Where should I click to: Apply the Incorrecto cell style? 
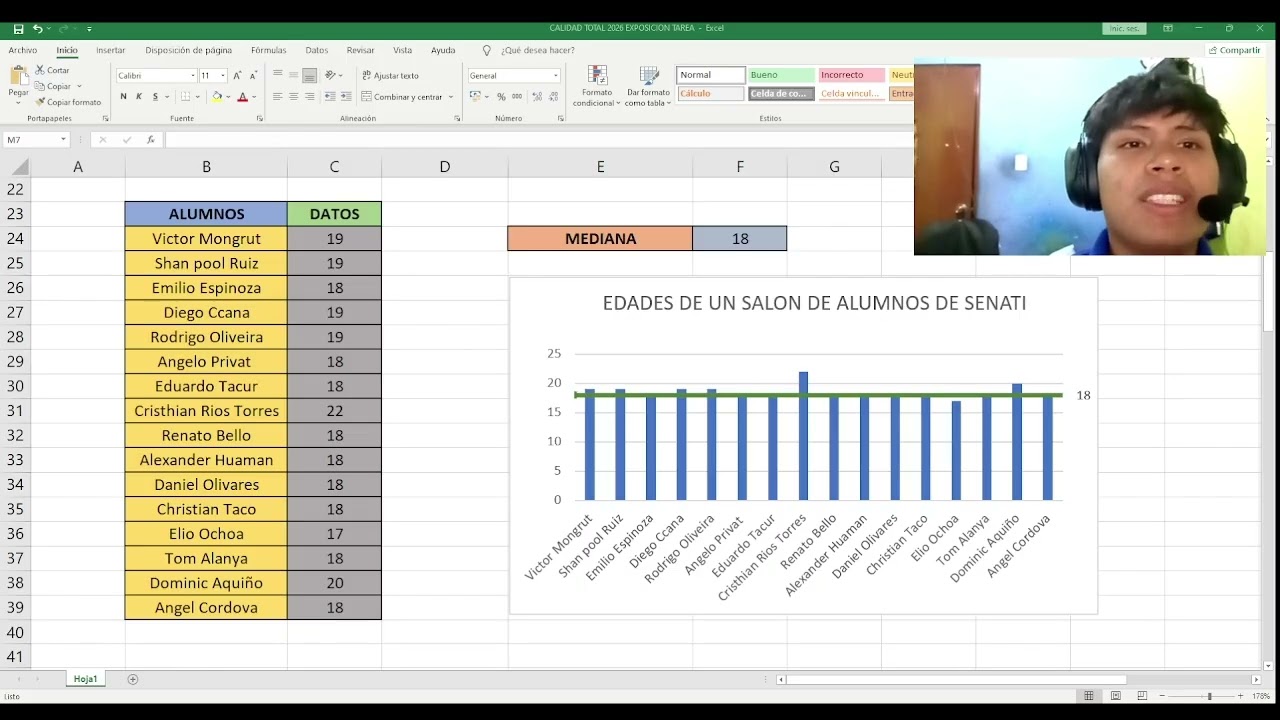pos(852,75)
